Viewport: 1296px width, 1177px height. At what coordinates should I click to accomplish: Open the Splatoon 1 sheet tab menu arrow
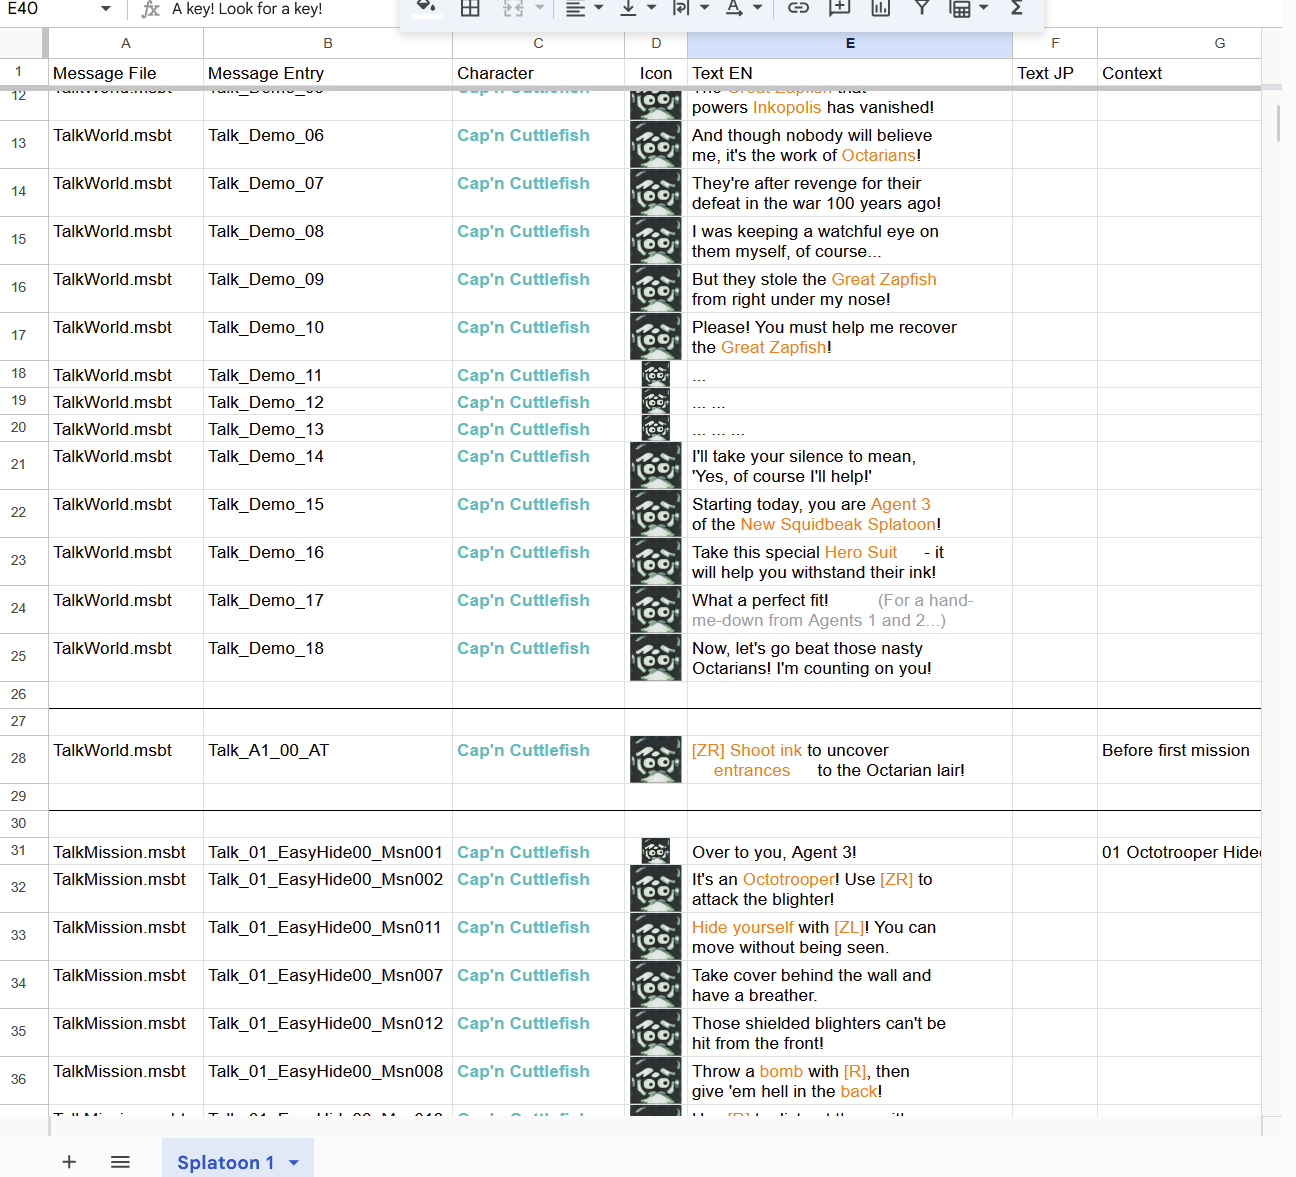click(294, 1162)
